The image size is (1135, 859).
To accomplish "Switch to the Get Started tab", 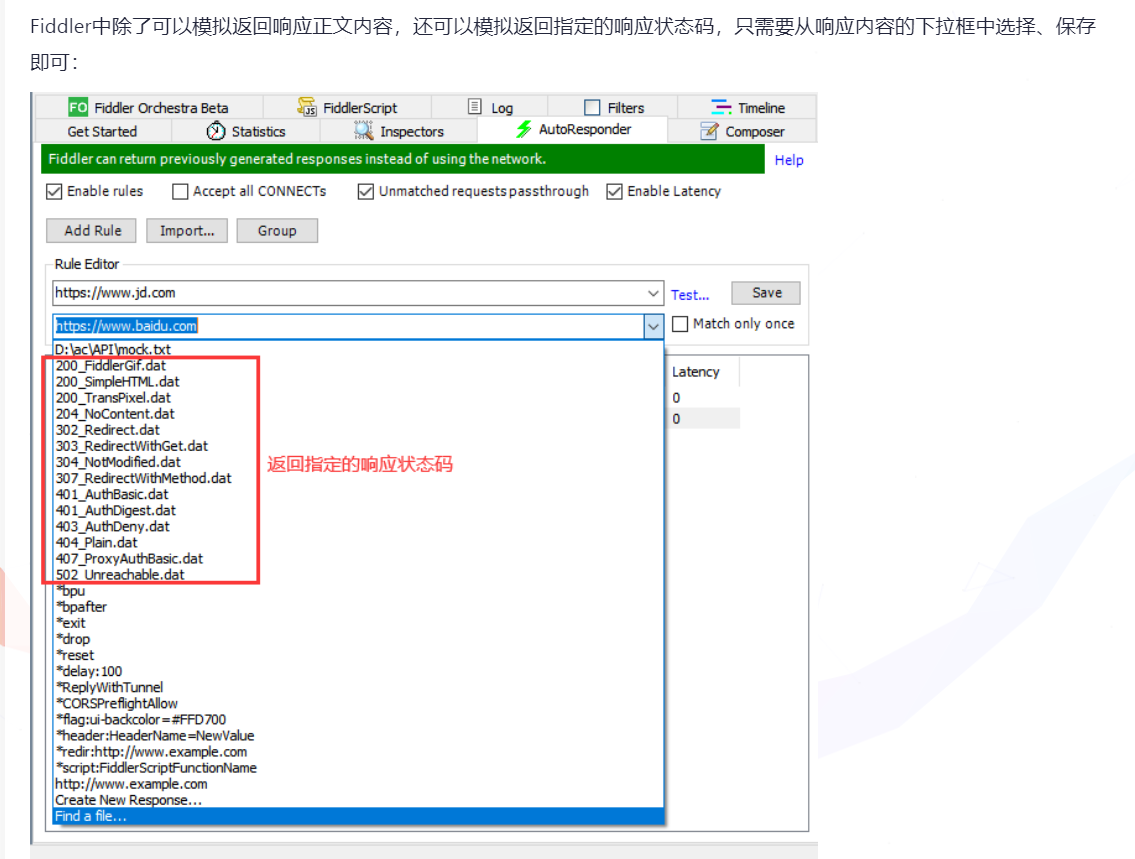I will [102, 131].
